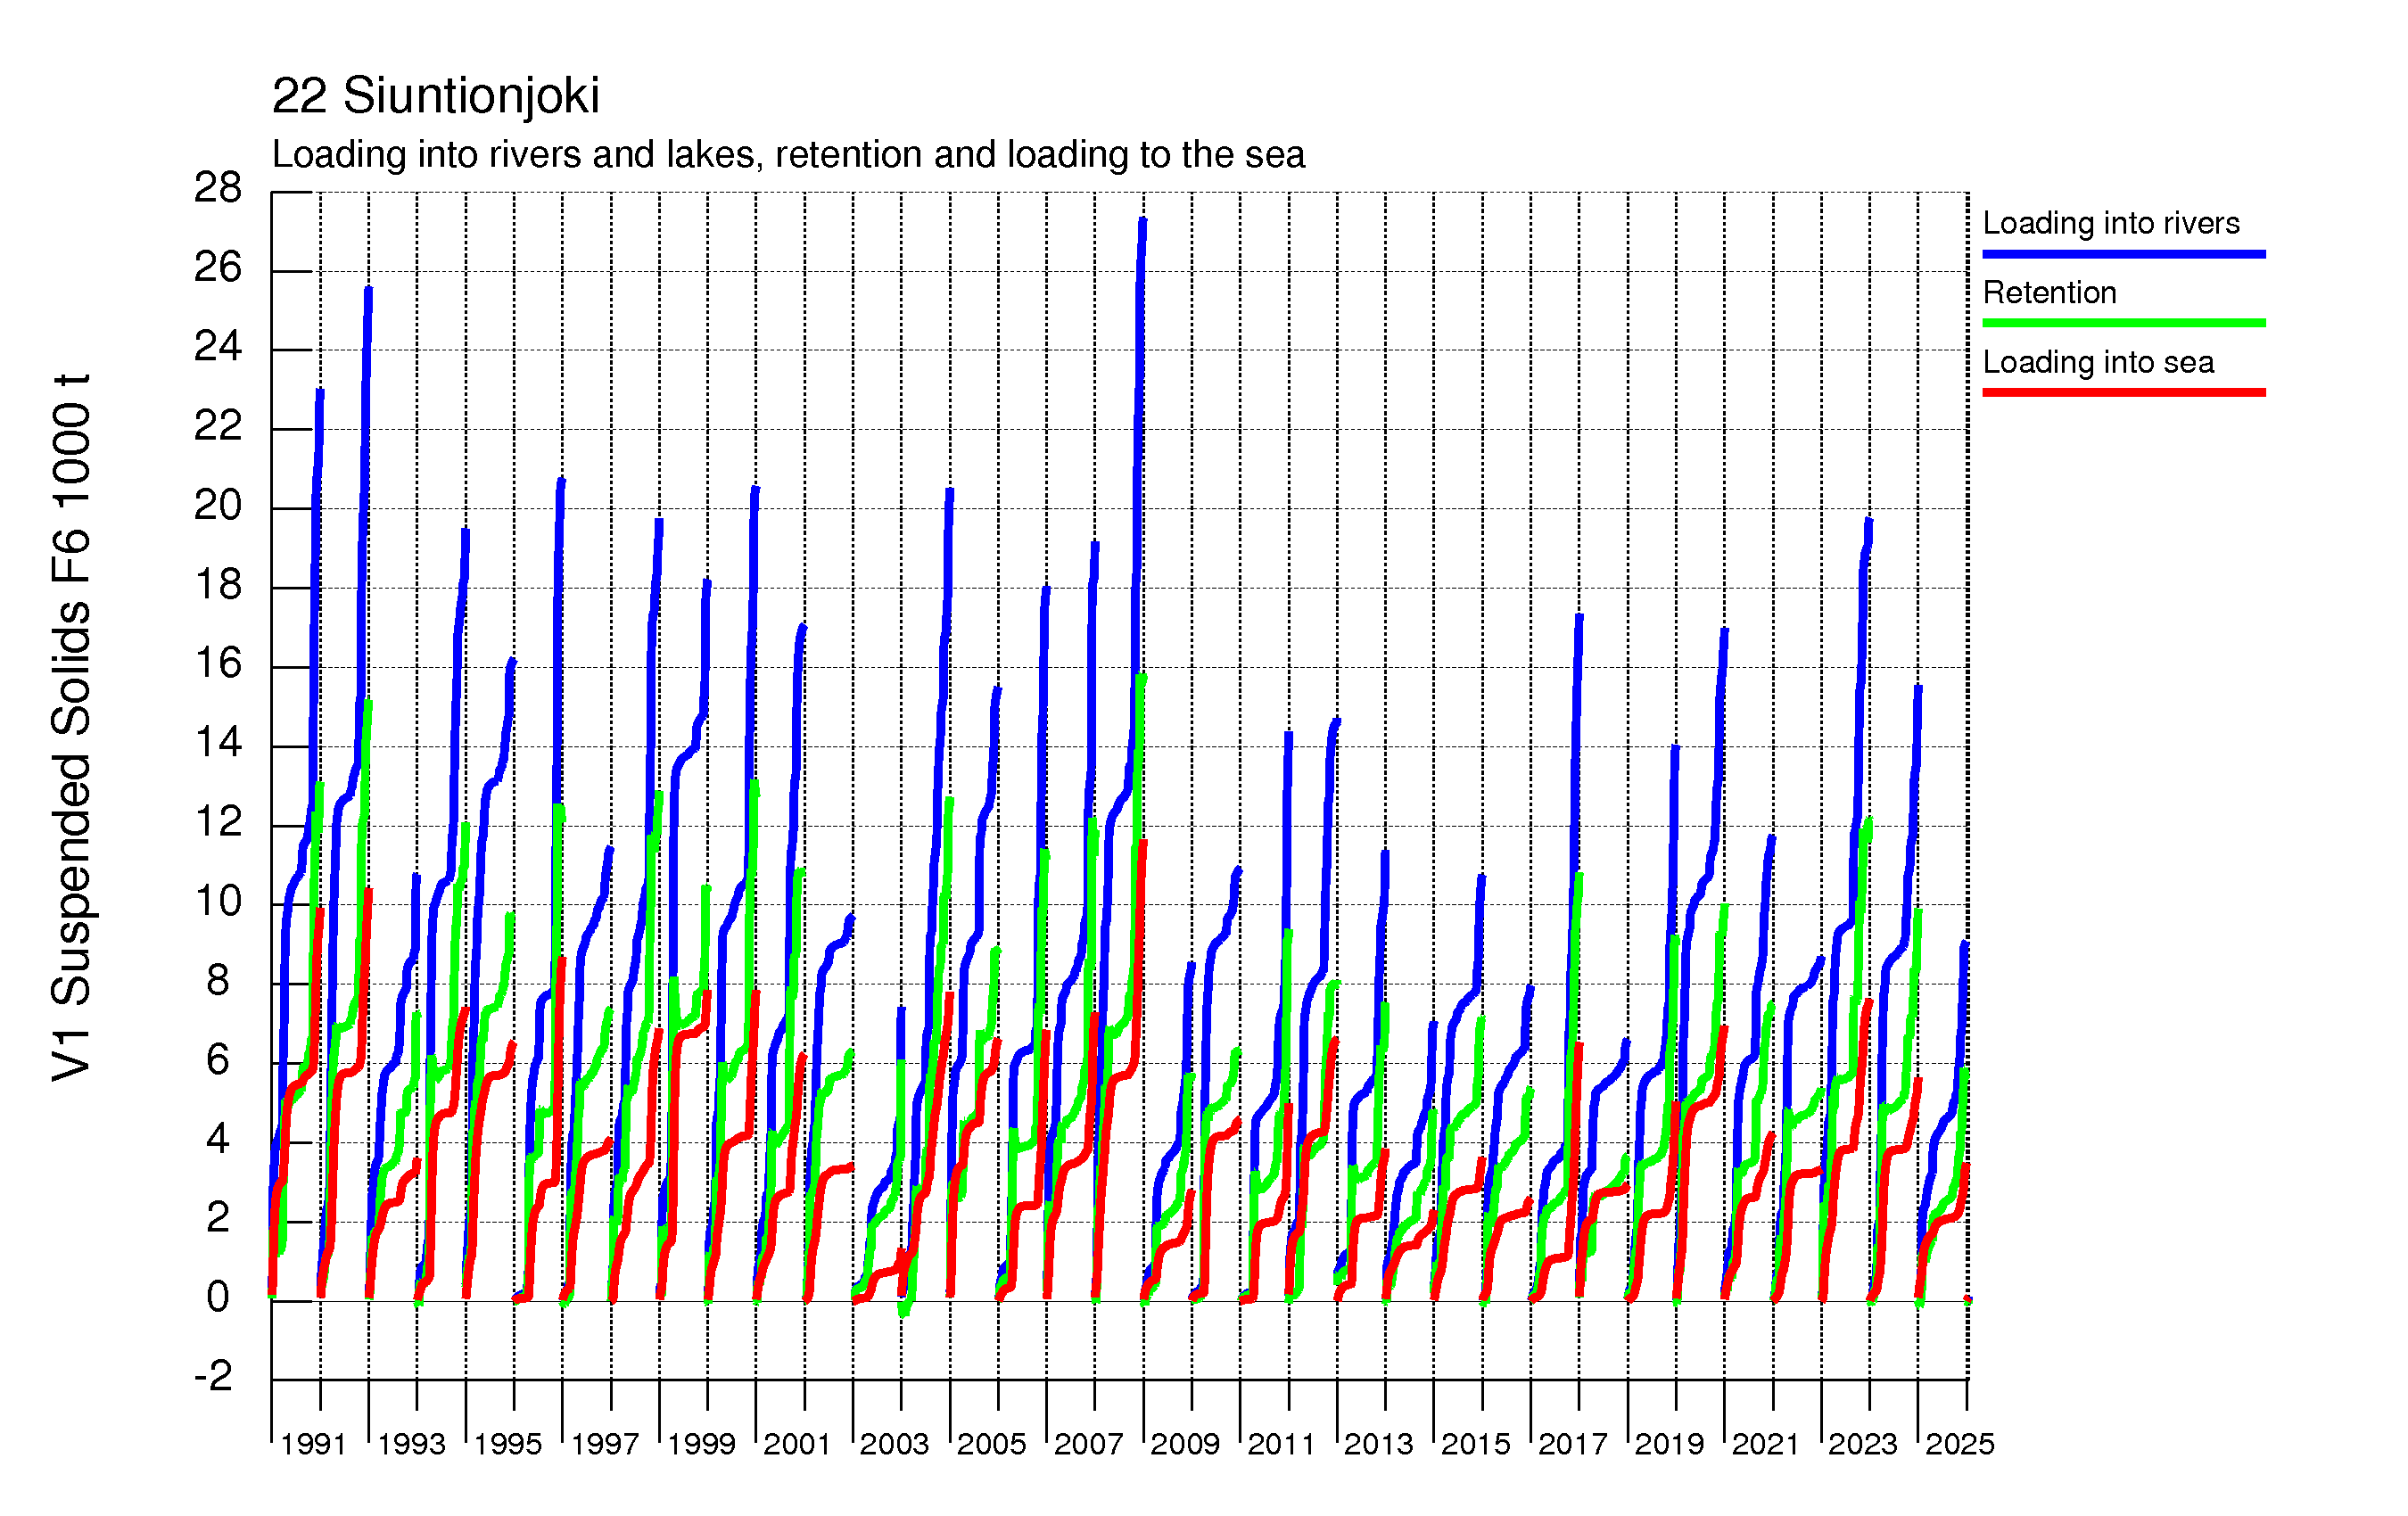Click the 28 y-axis tick value

click(x=218, y=188)
